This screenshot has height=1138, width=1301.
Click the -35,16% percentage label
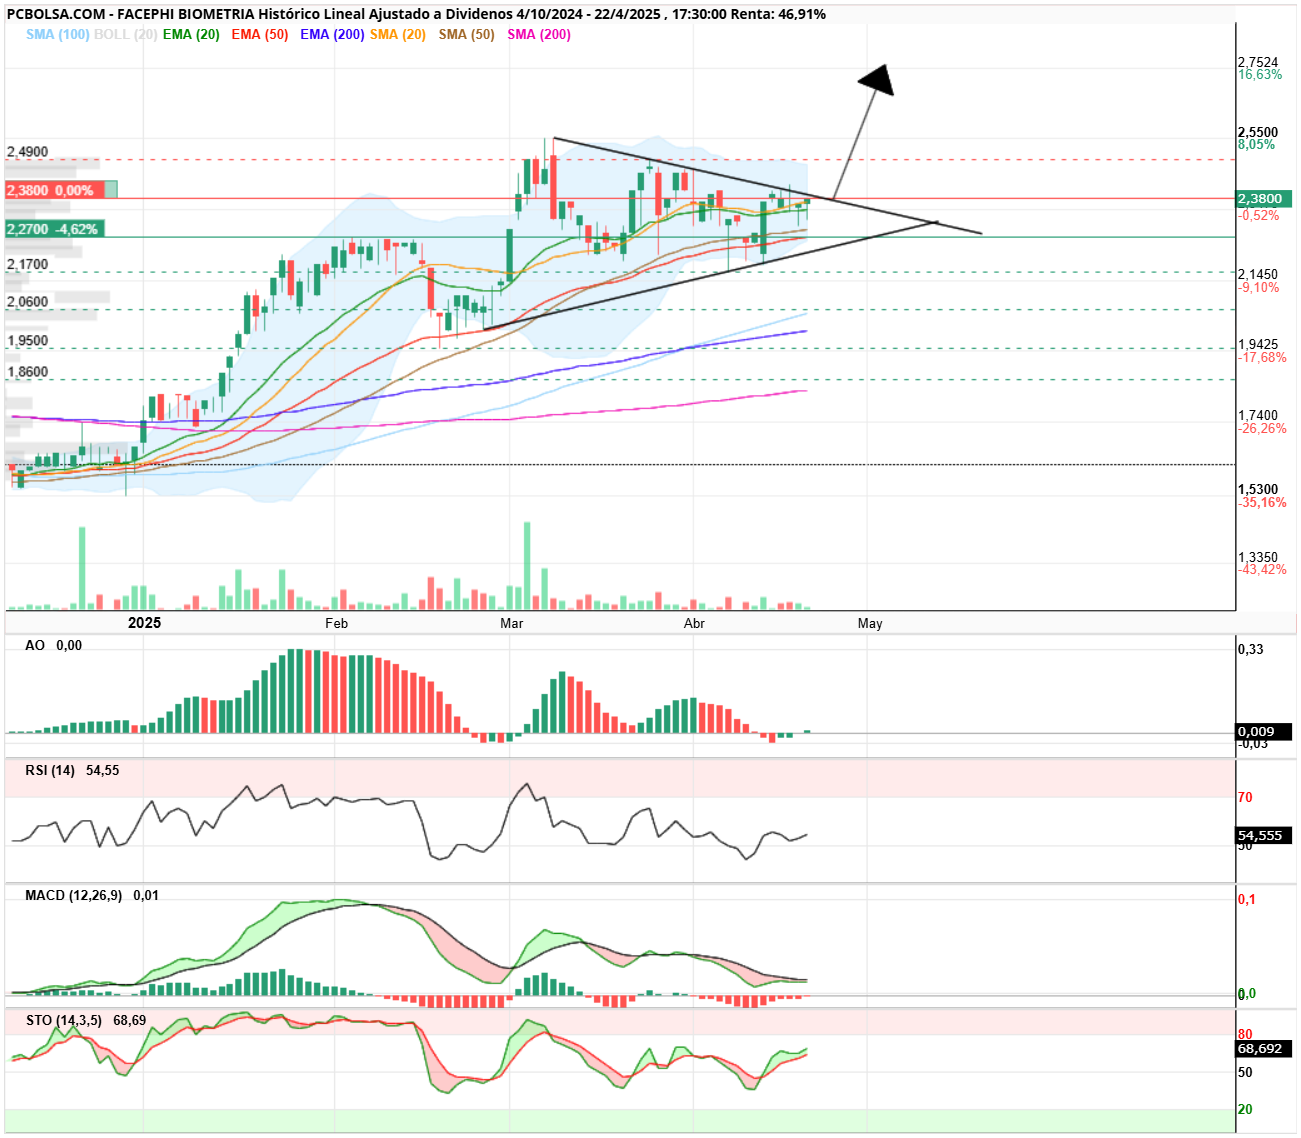pyautogui.click(x=1262, y=502)
